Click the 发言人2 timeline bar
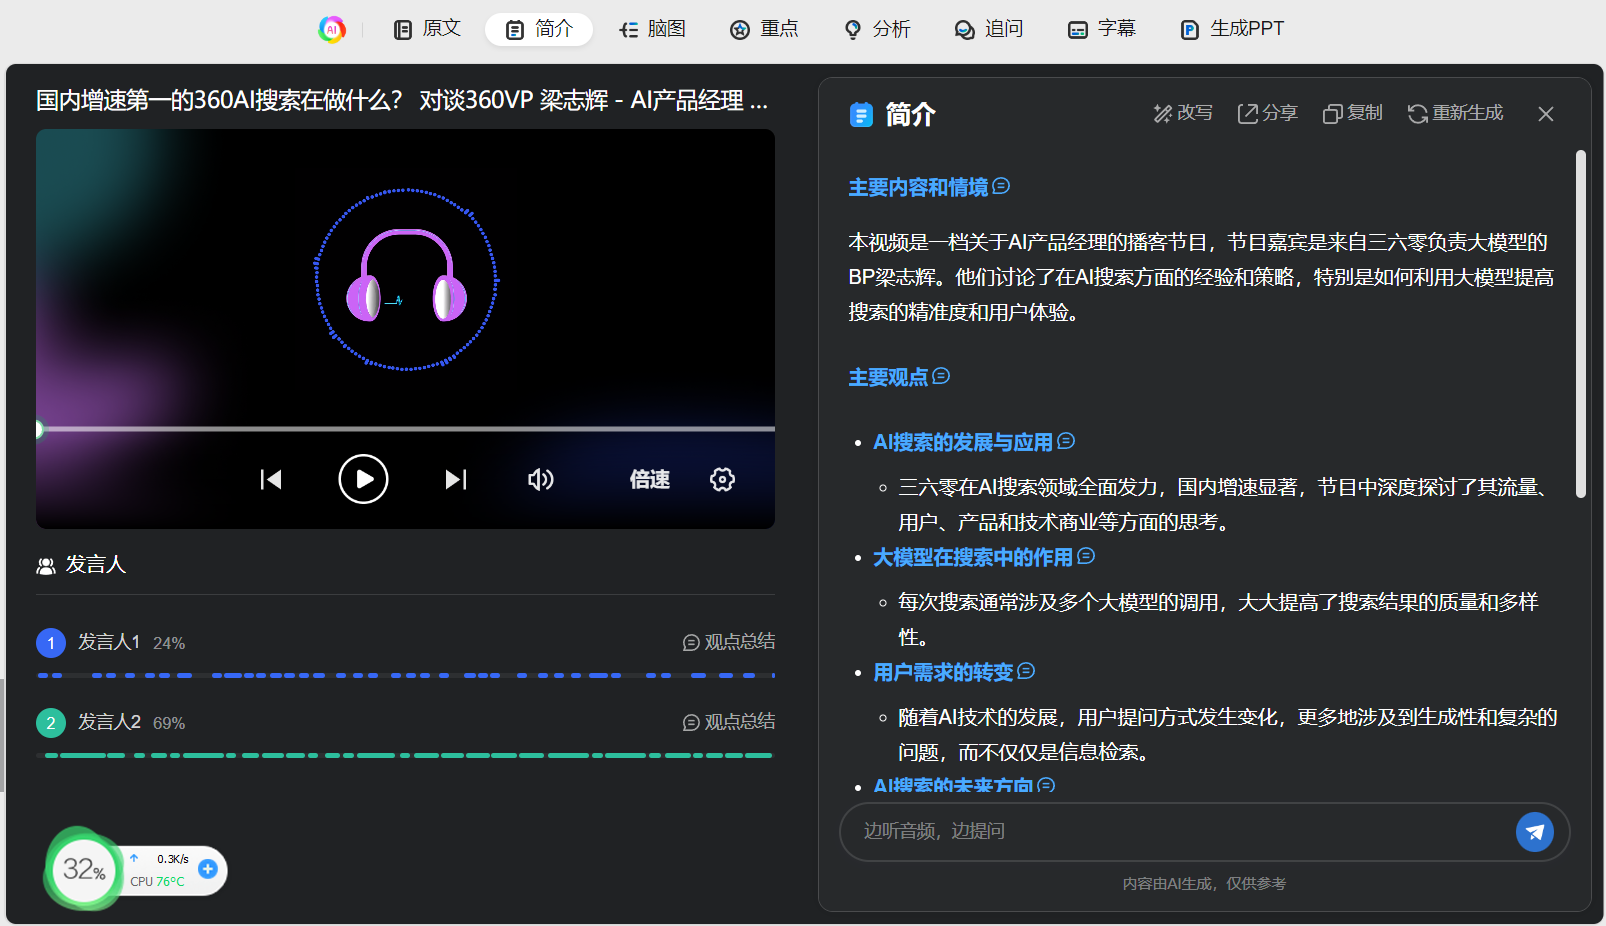The height and width of the screenshot is (926, 1606). pos(405,756)
